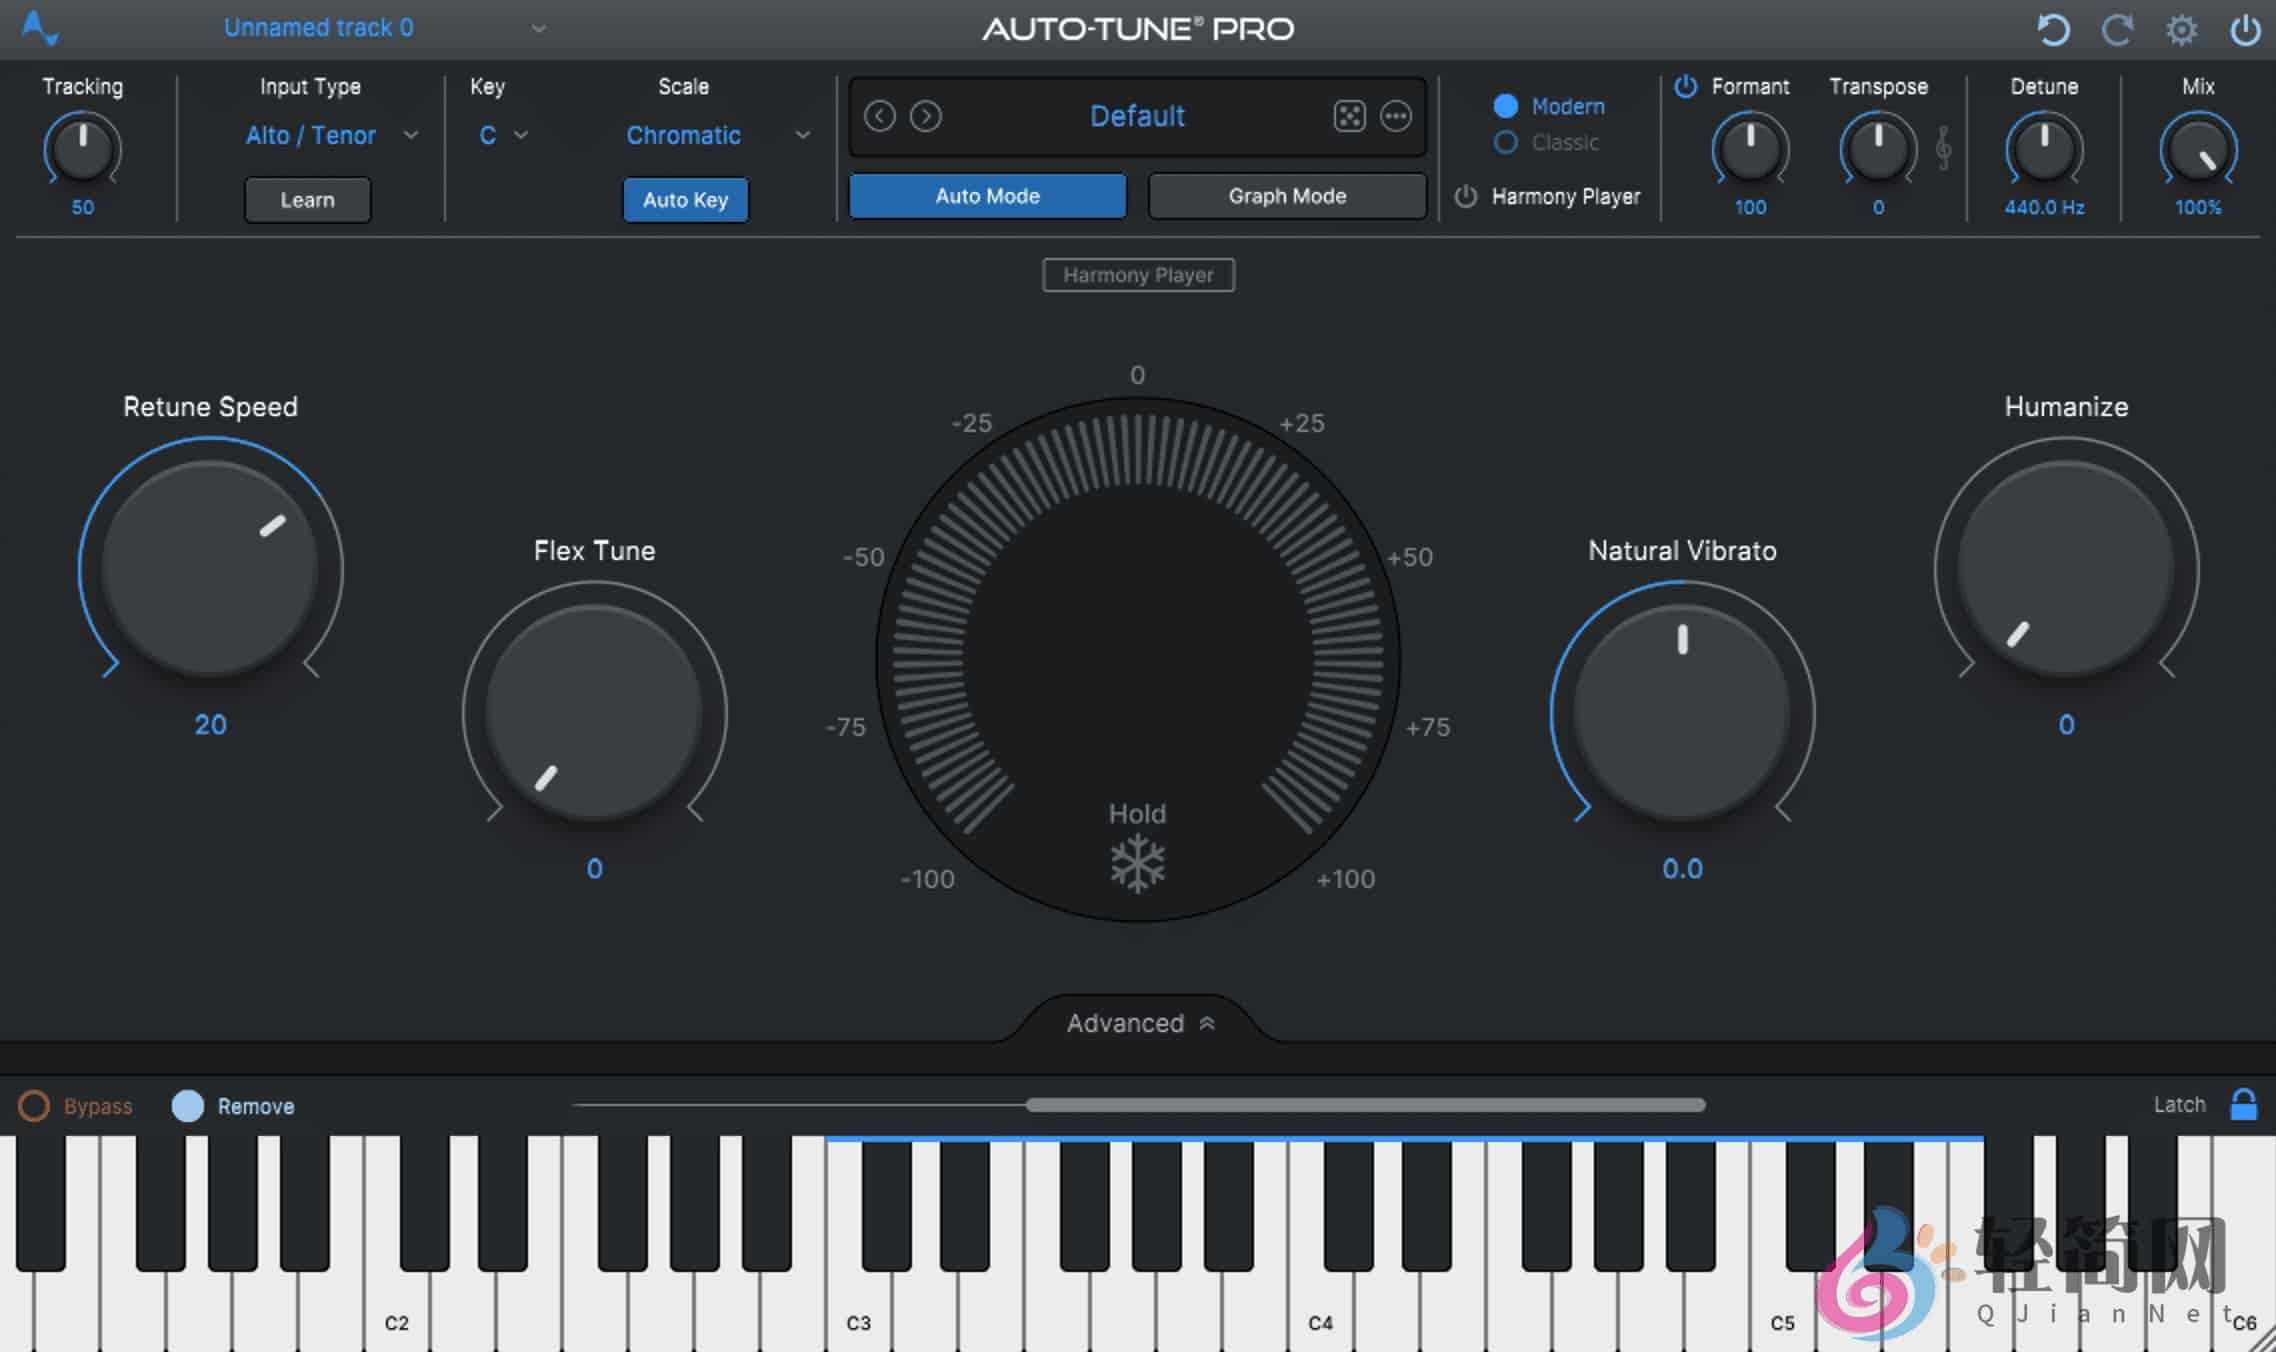Click the next preset arrow icon

926,116
